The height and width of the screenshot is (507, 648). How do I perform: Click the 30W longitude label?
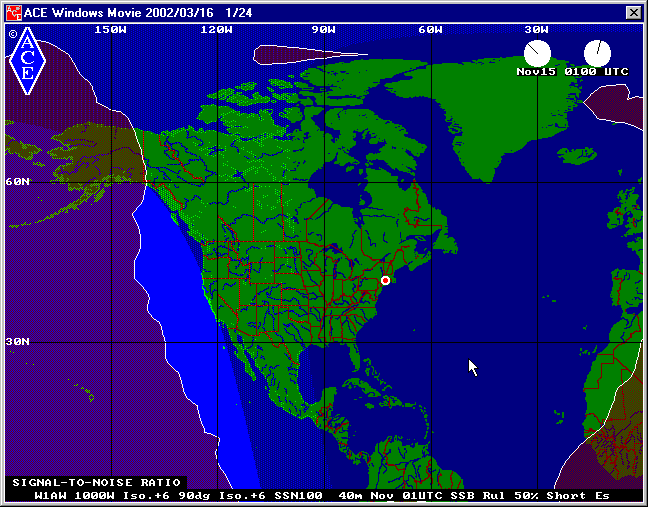click(536, 30)
